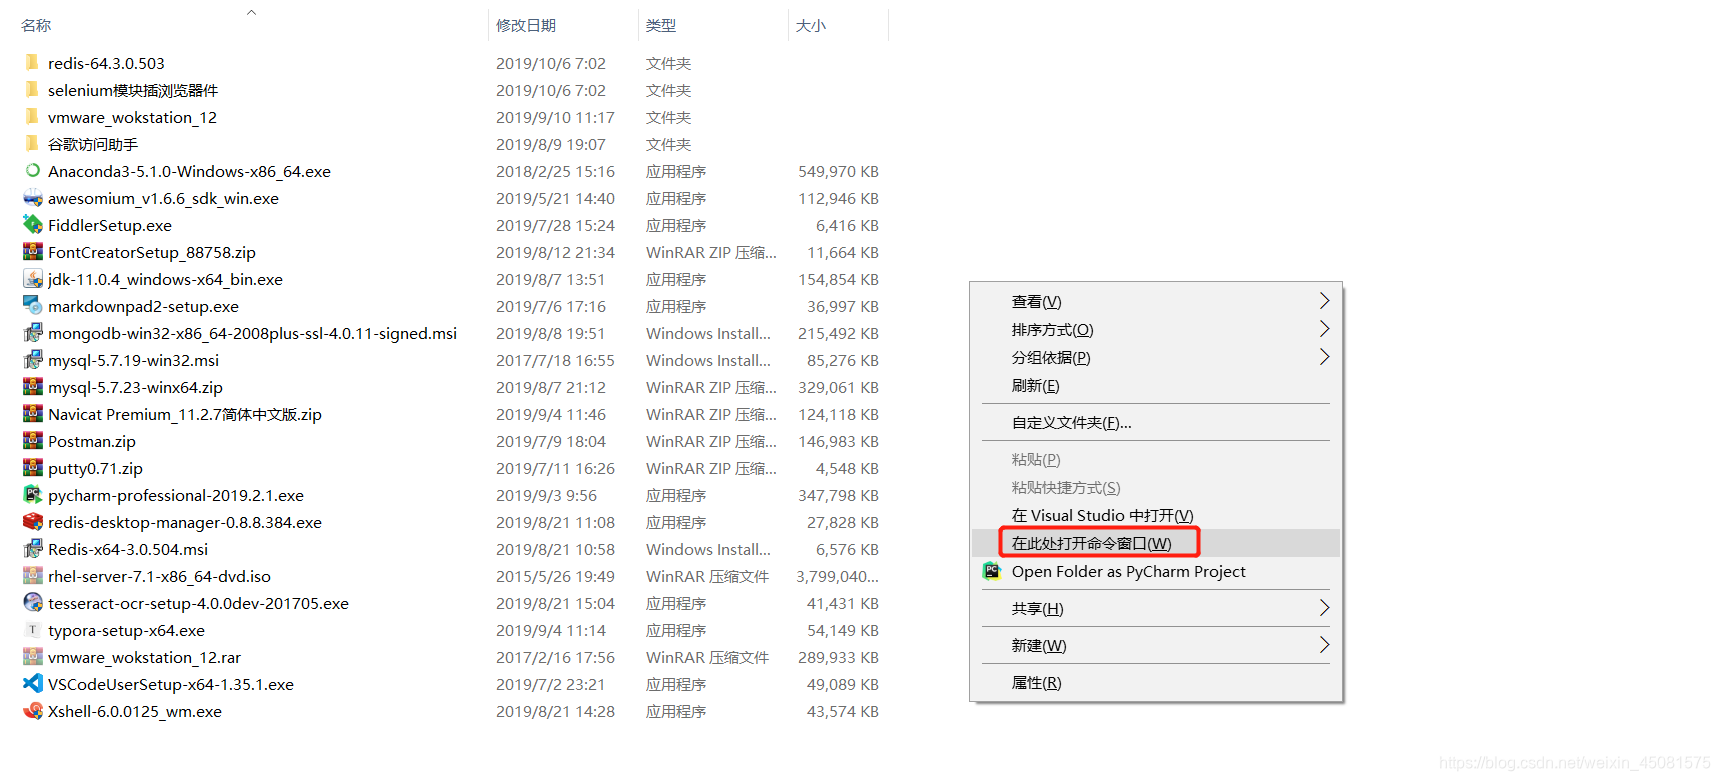Viewport: 1720px width, 781px height.
Task: Choose Open Folder as PyCharm Project
Action: click(1156, 571)
